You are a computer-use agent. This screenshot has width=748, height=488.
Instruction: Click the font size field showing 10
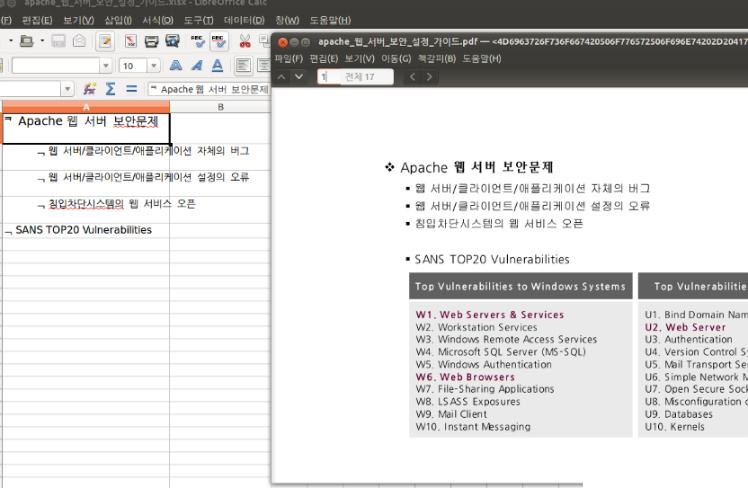133,66
